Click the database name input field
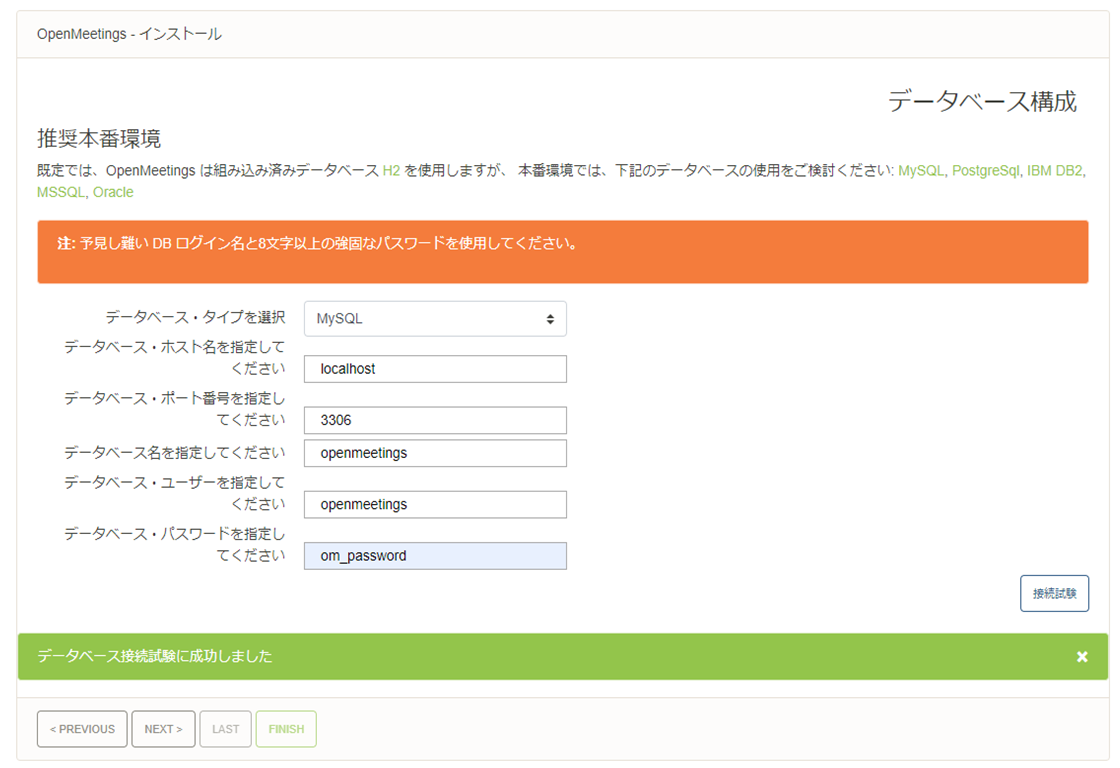 (435, 453)
